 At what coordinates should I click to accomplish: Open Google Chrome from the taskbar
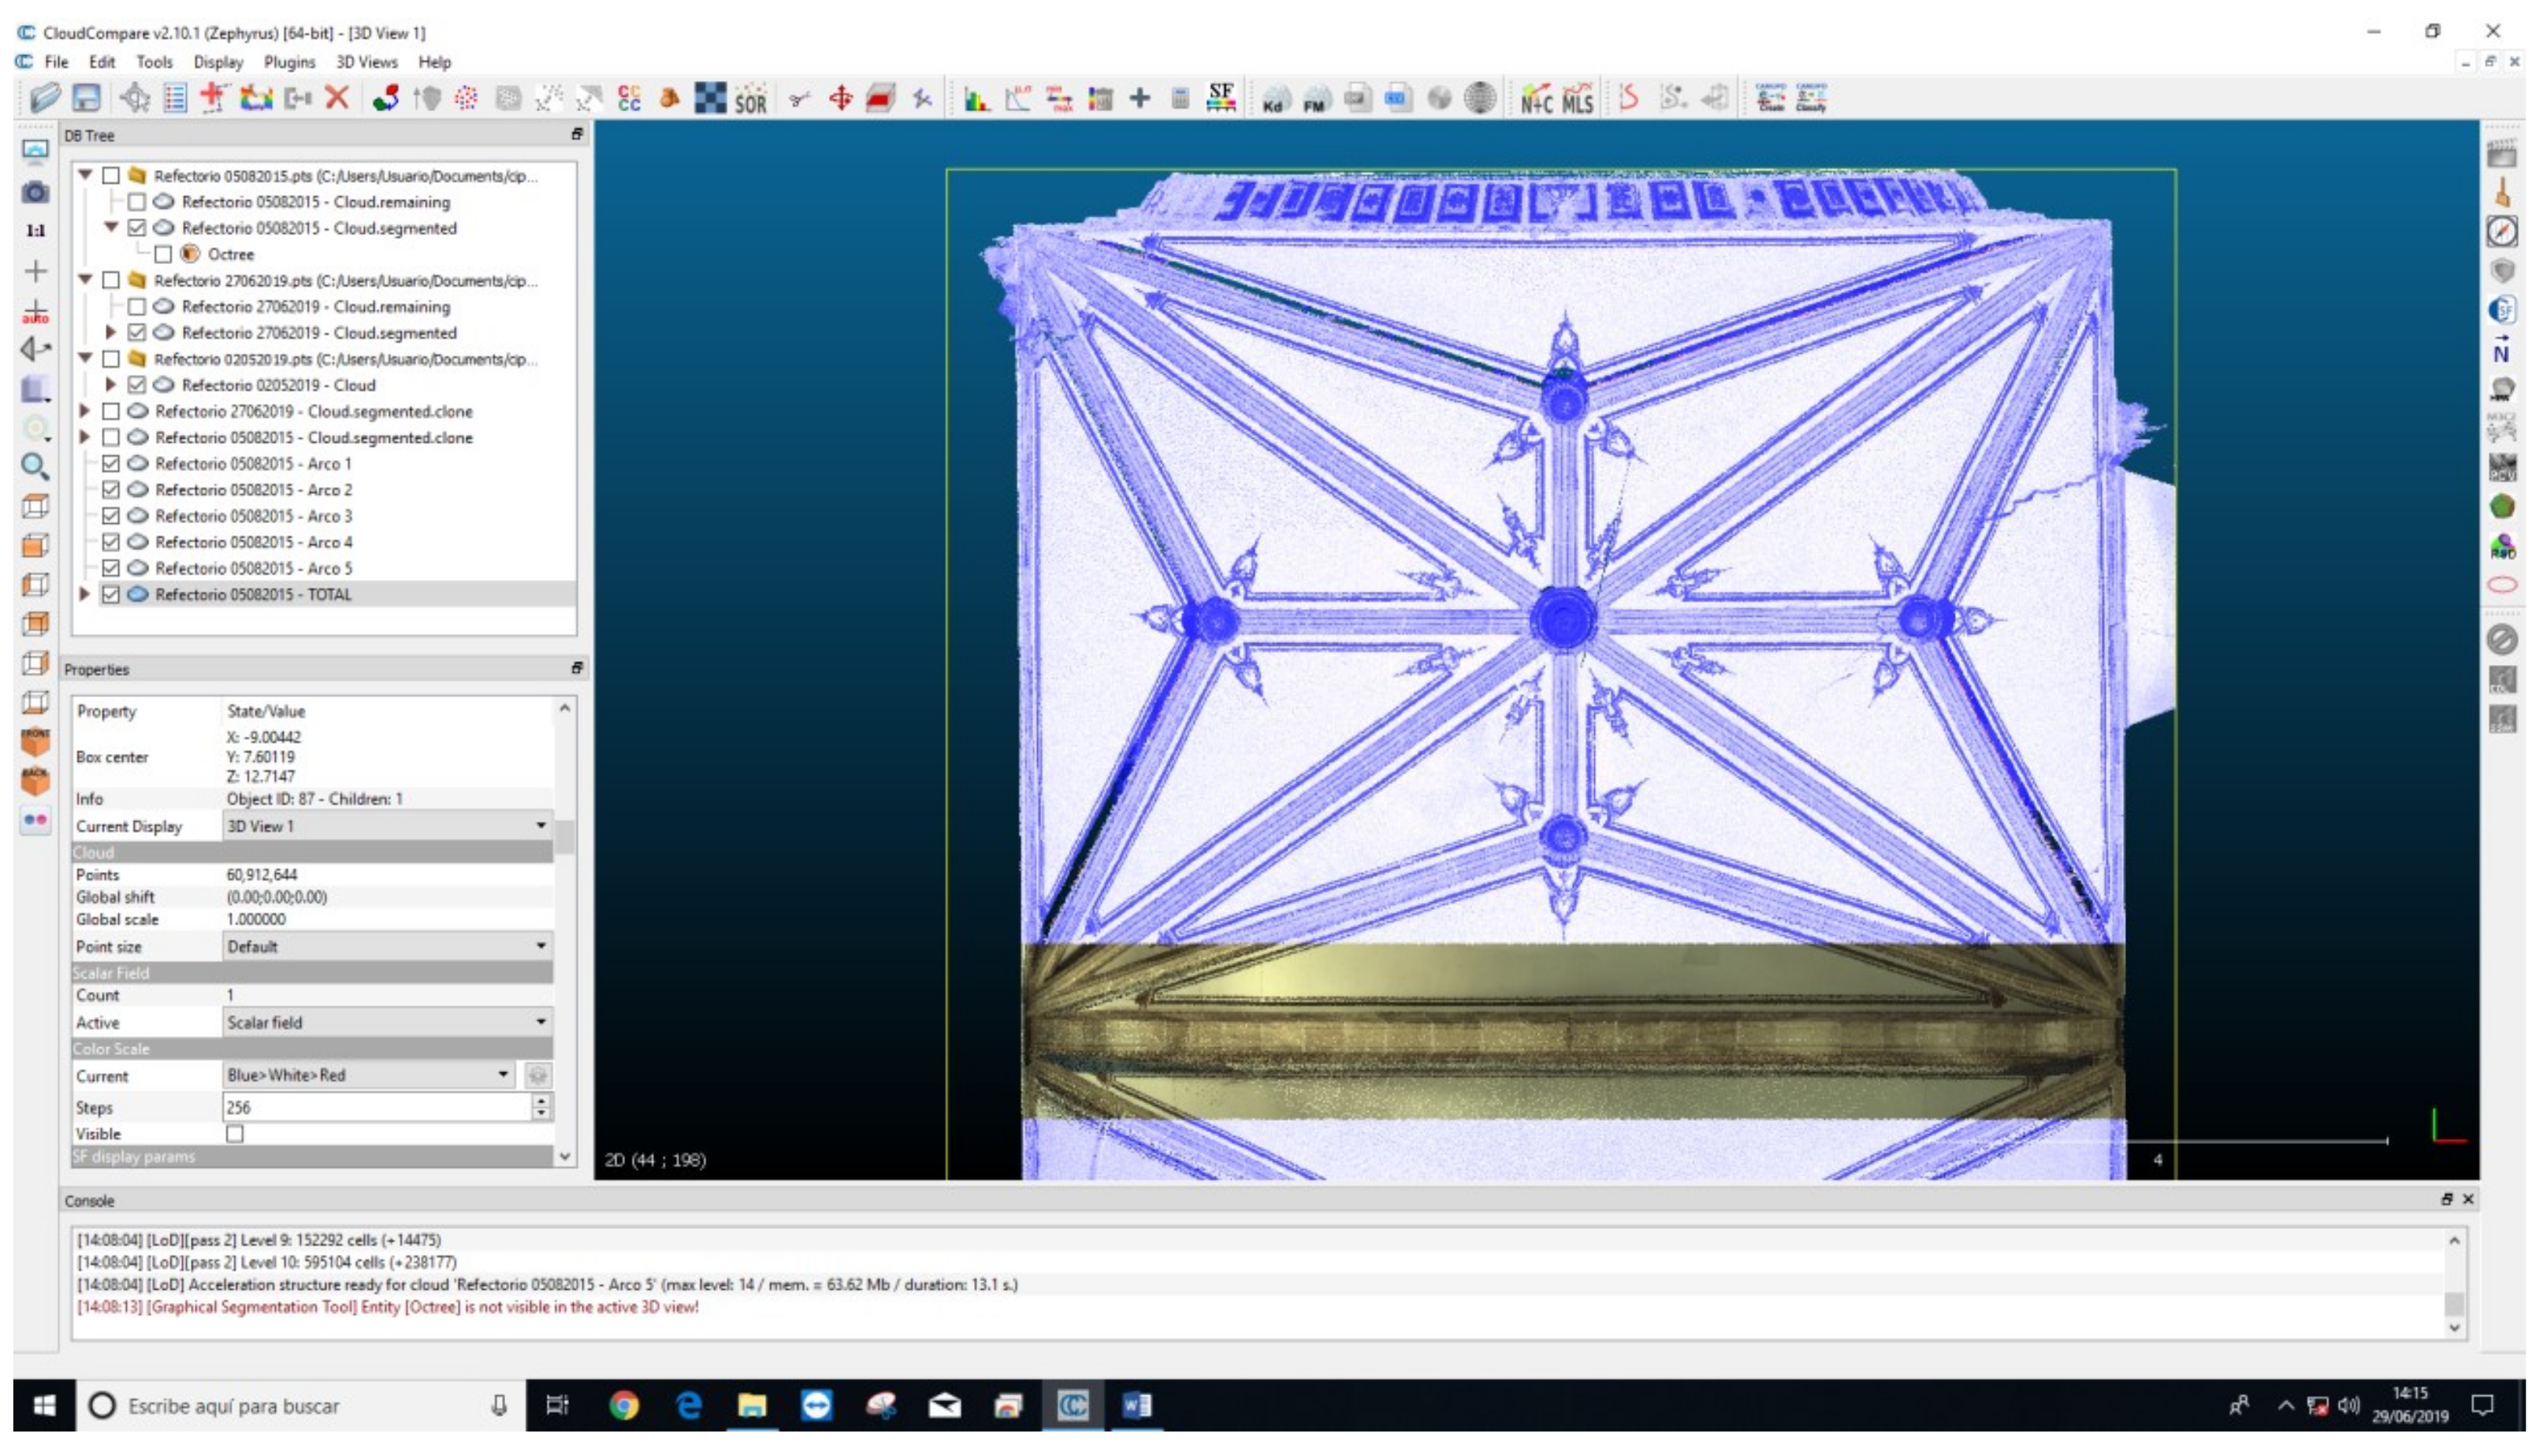click(624, 1406)
